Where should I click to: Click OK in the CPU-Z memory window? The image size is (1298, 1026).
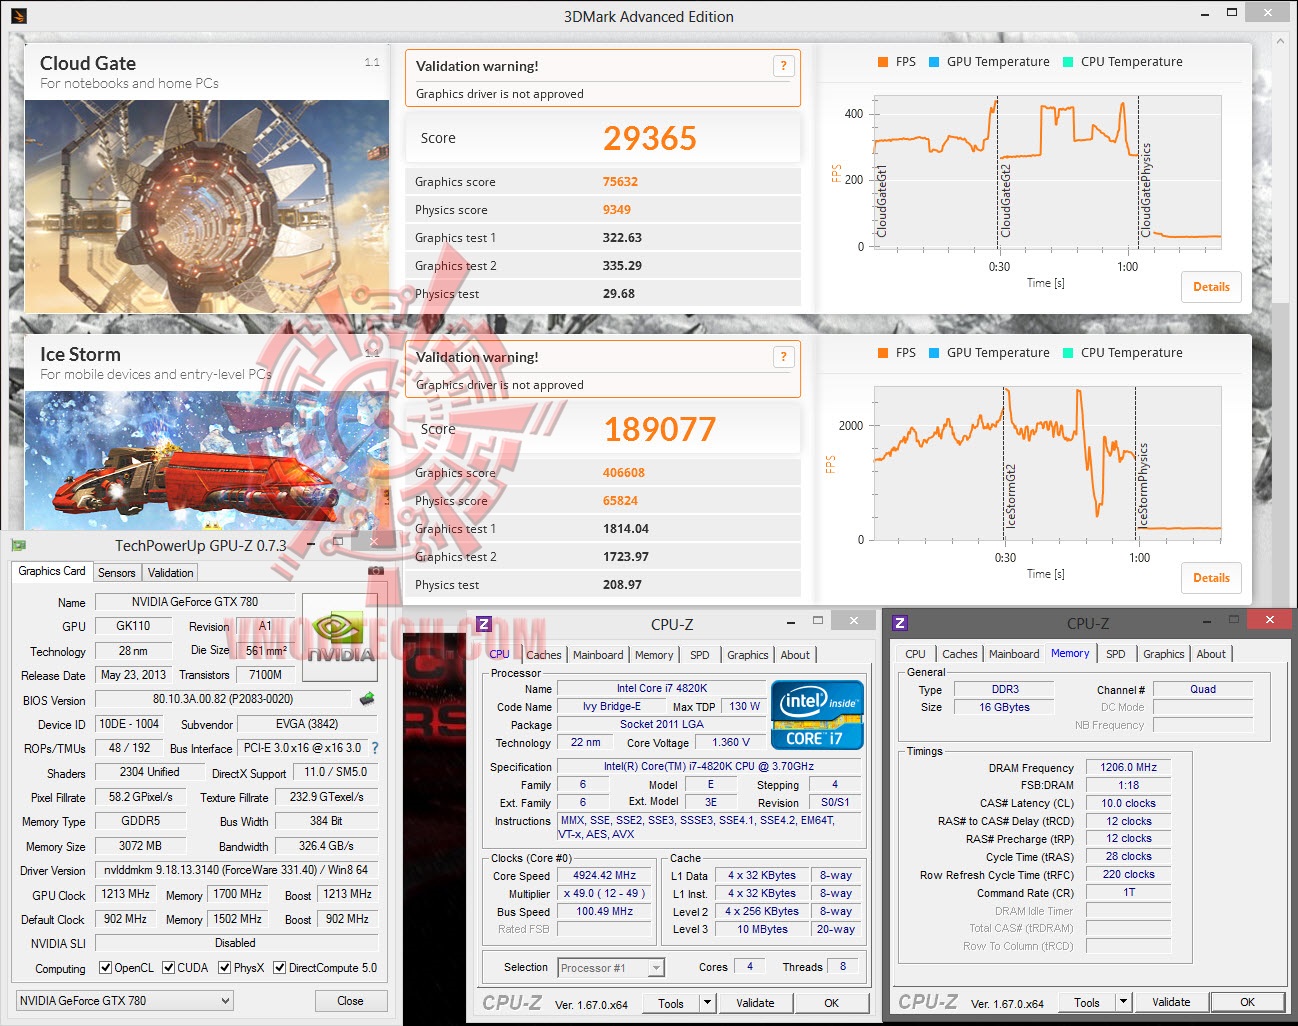tap(1247, 1002)
